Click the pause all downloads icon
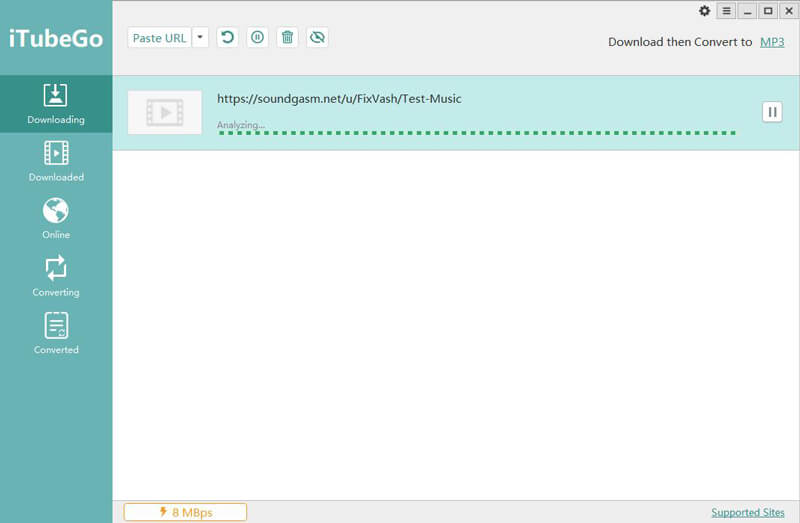800x523 pixels. 258,37
